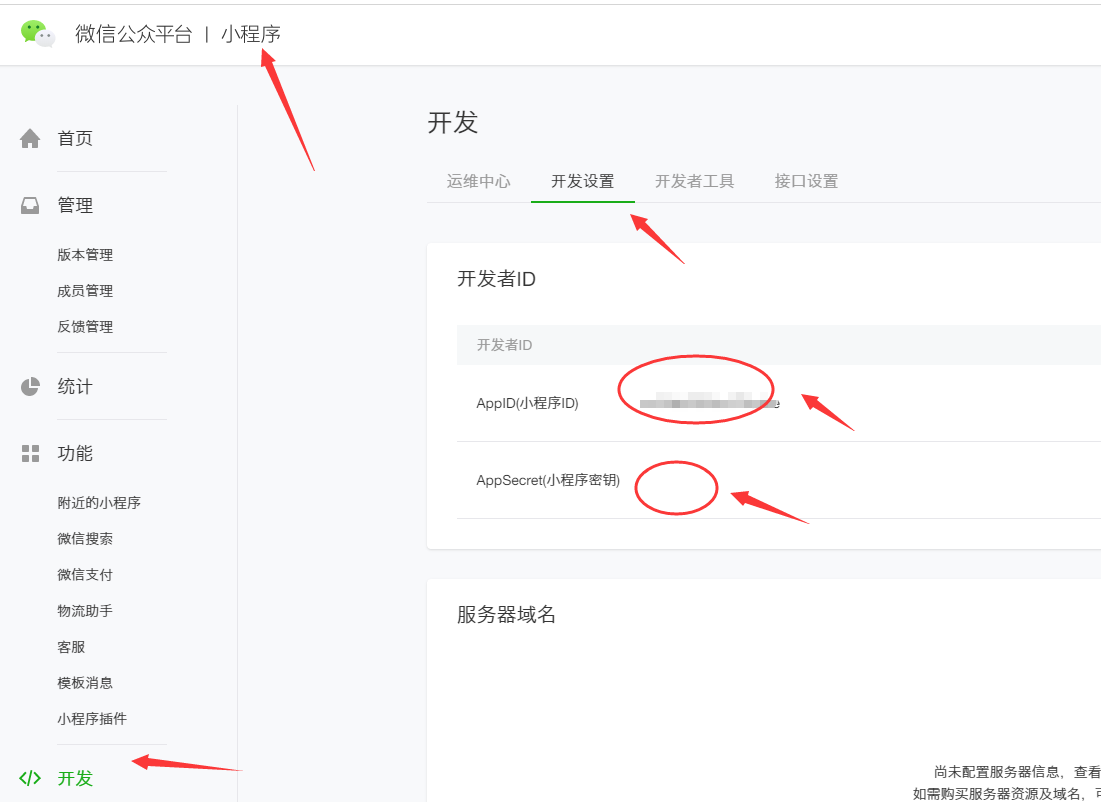Open the 管理 sidebar section

pos(75,205)
